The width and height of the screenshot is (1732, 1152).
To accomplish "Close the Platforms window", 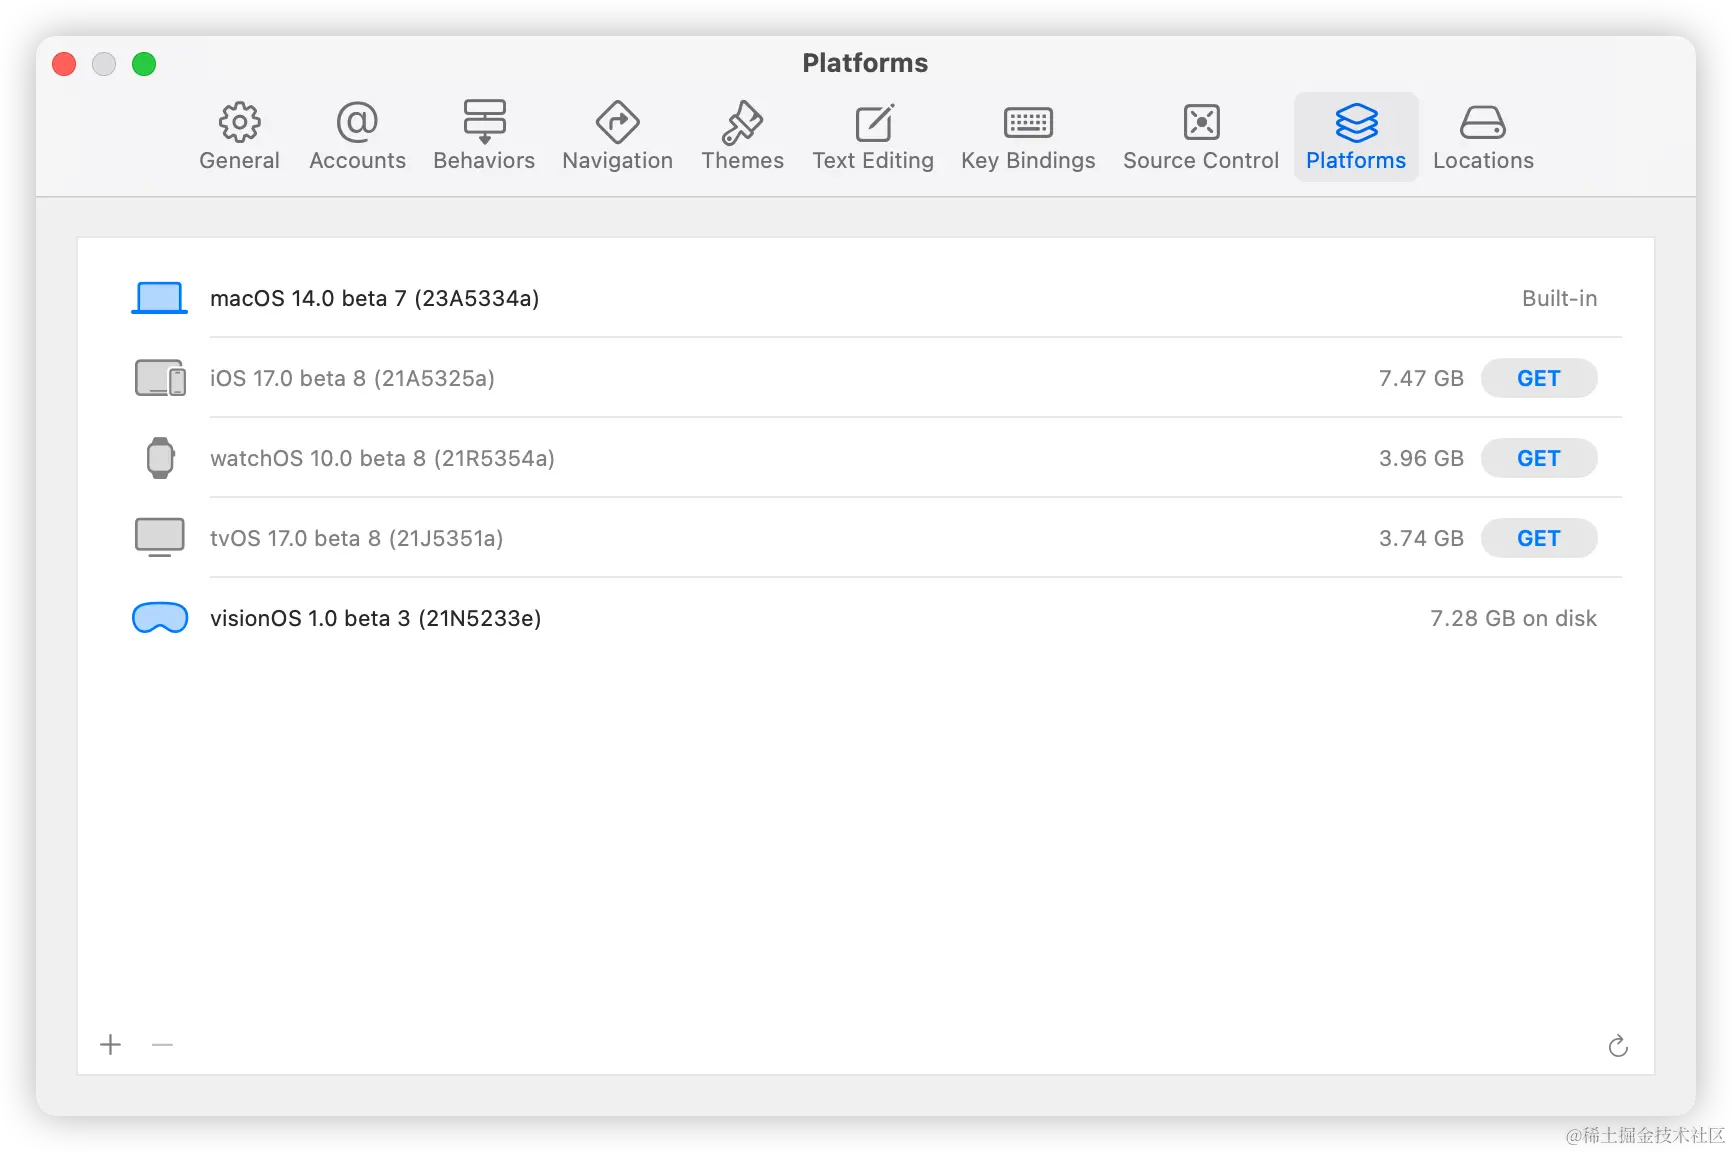I will 64,64.
